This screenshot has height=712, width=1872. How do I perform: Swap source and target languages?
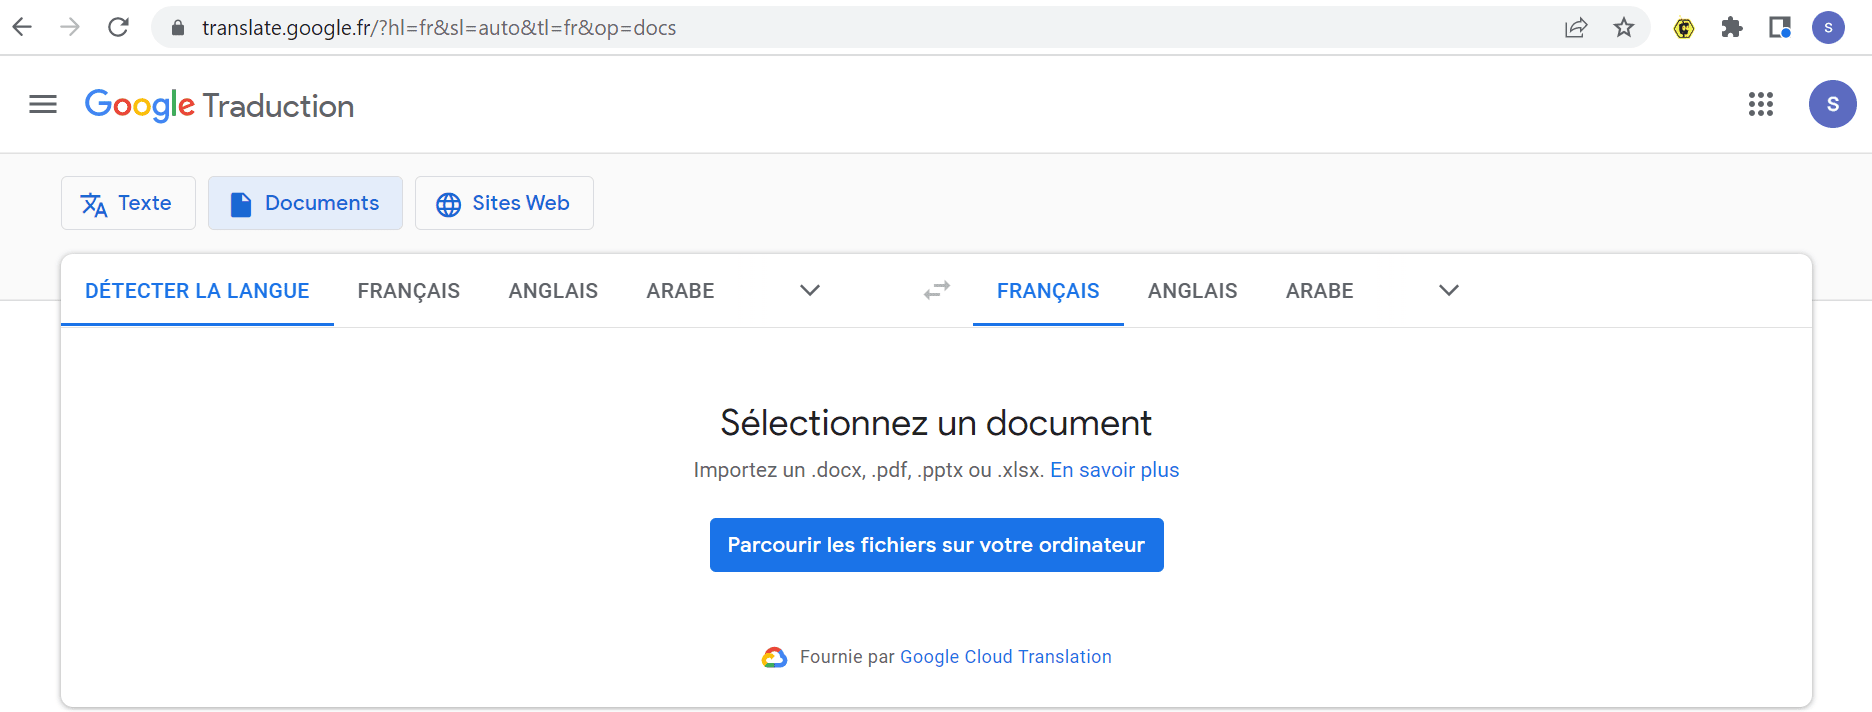pos(936,290)
